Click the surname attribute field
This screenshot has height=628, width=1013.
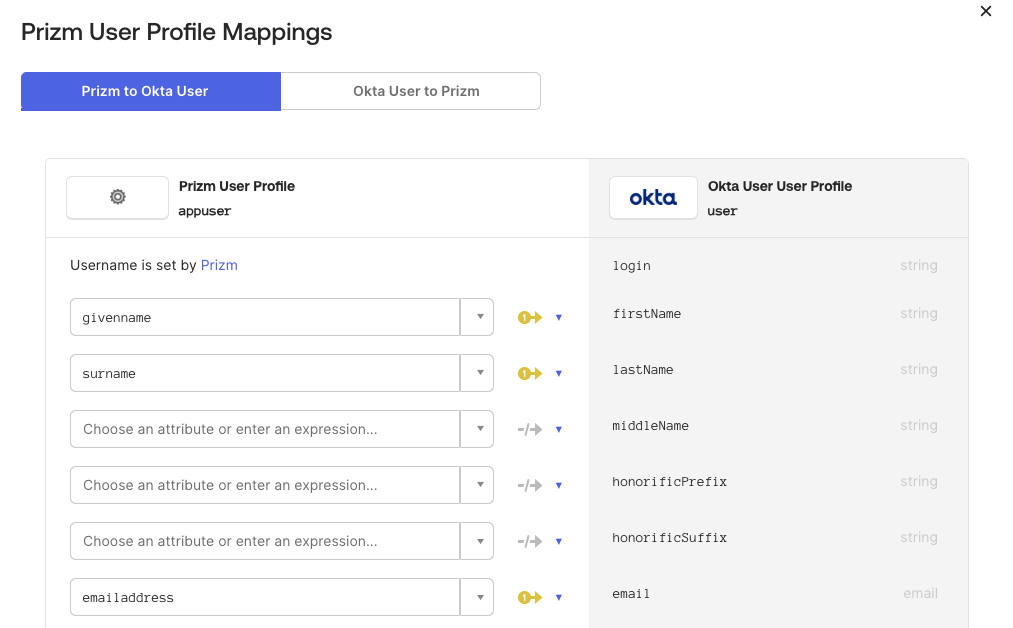coord(265,373)
